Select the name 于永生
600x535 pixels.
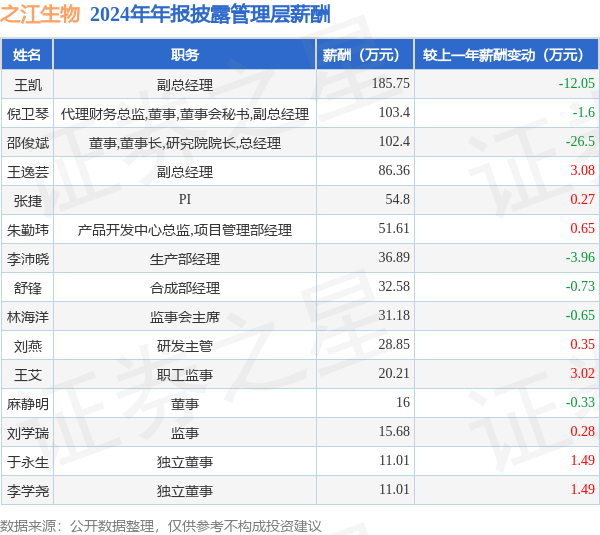coord(28,462)
